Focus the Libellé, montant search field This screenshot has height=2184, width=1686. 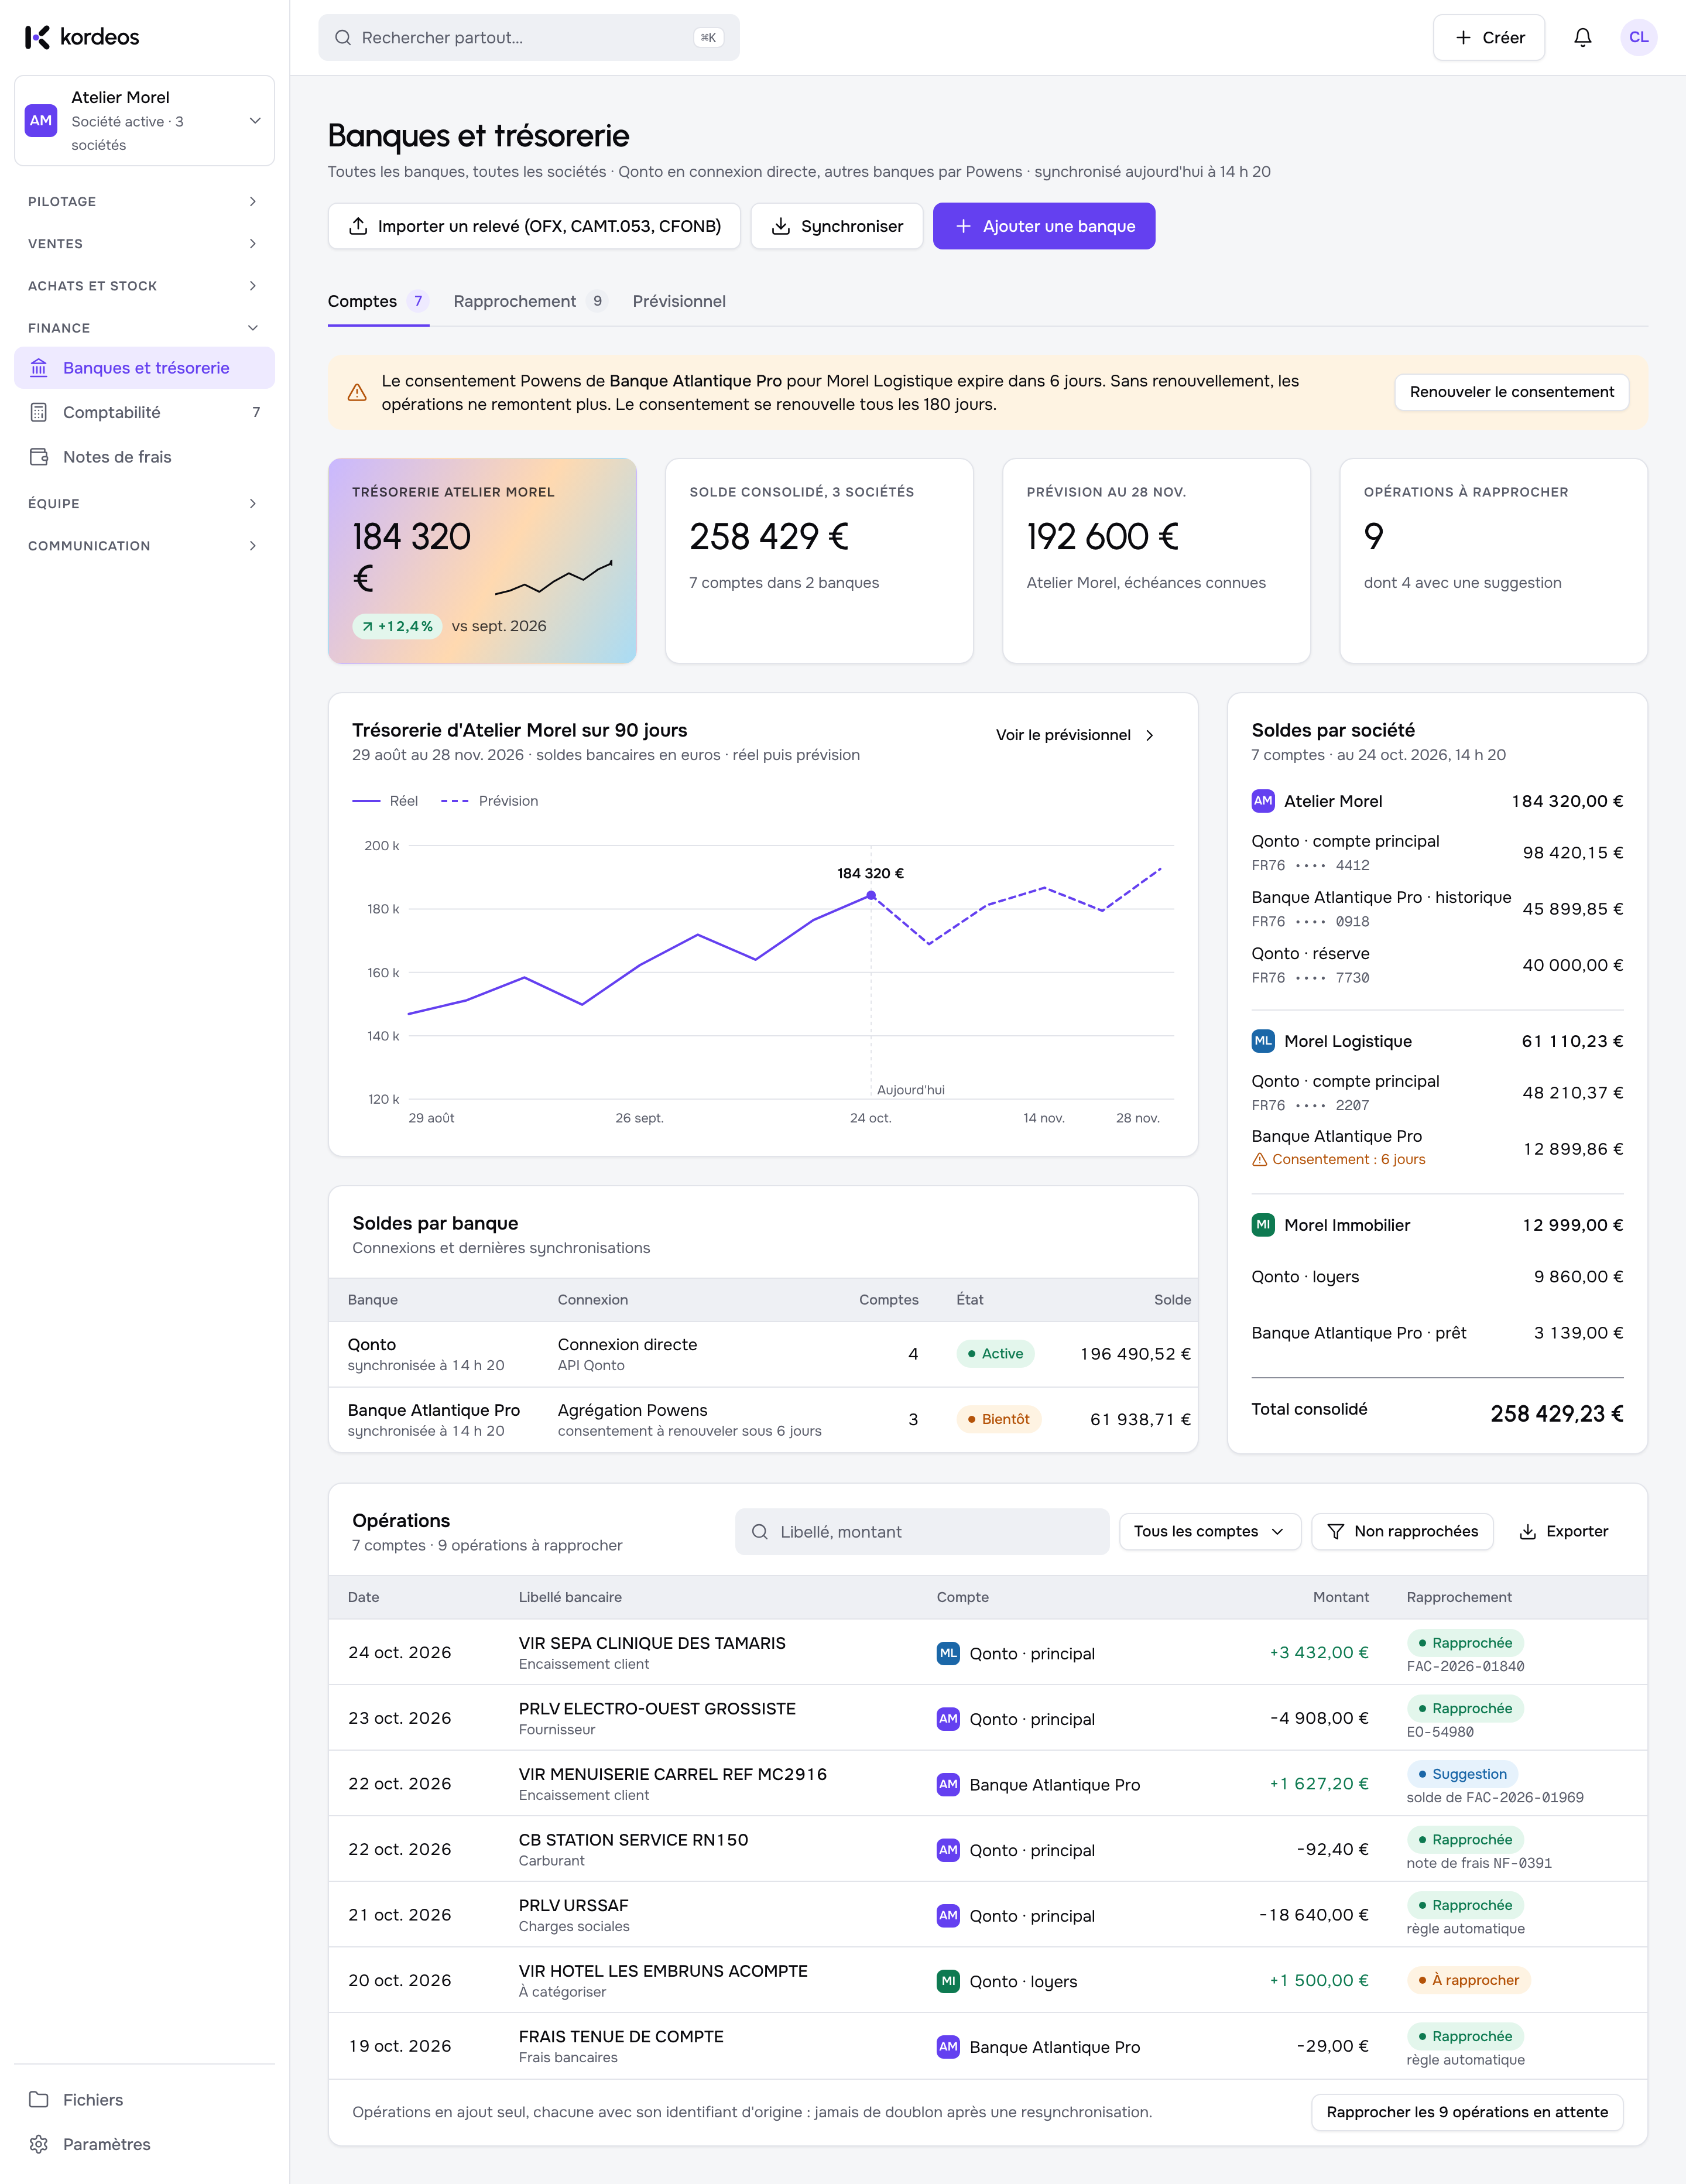[x=921, y=1532]
